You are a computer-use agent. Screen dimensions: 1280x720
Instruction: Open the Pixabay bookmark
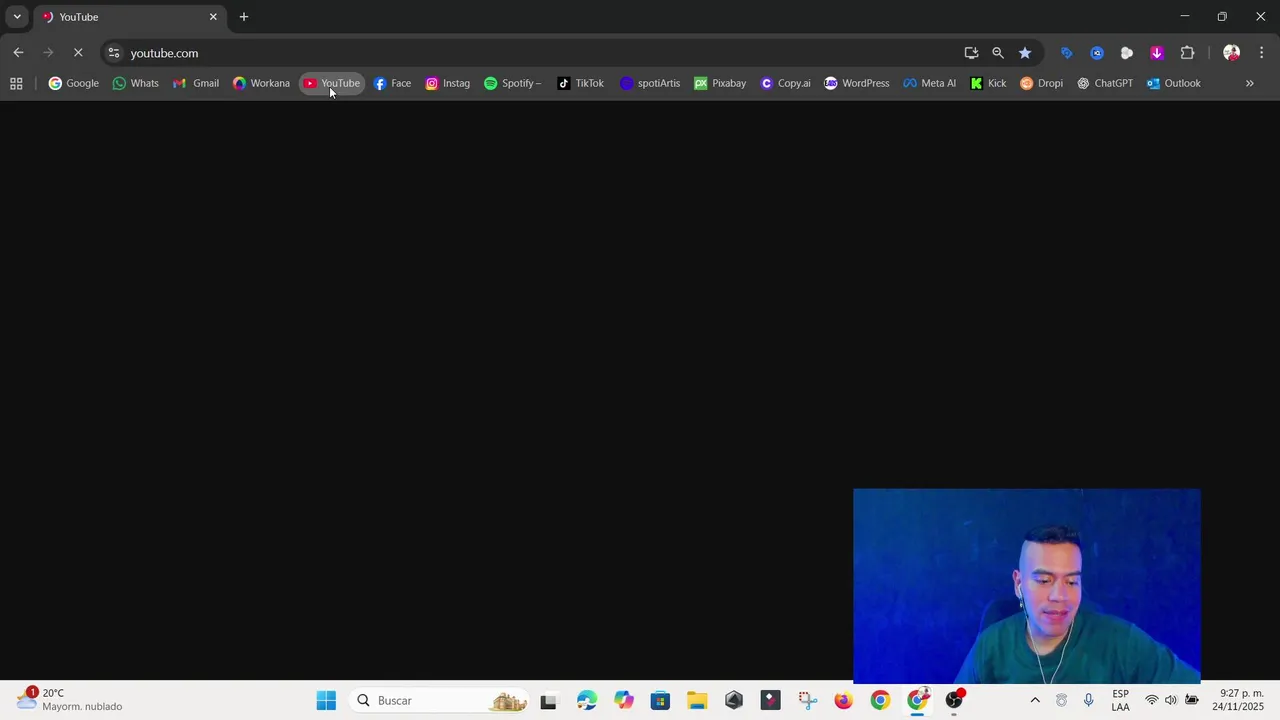(720, 83)
